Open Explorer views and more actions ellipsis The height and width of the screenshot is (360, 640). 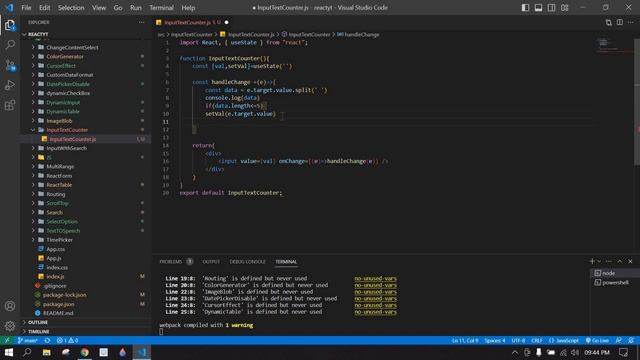point(141,22)
